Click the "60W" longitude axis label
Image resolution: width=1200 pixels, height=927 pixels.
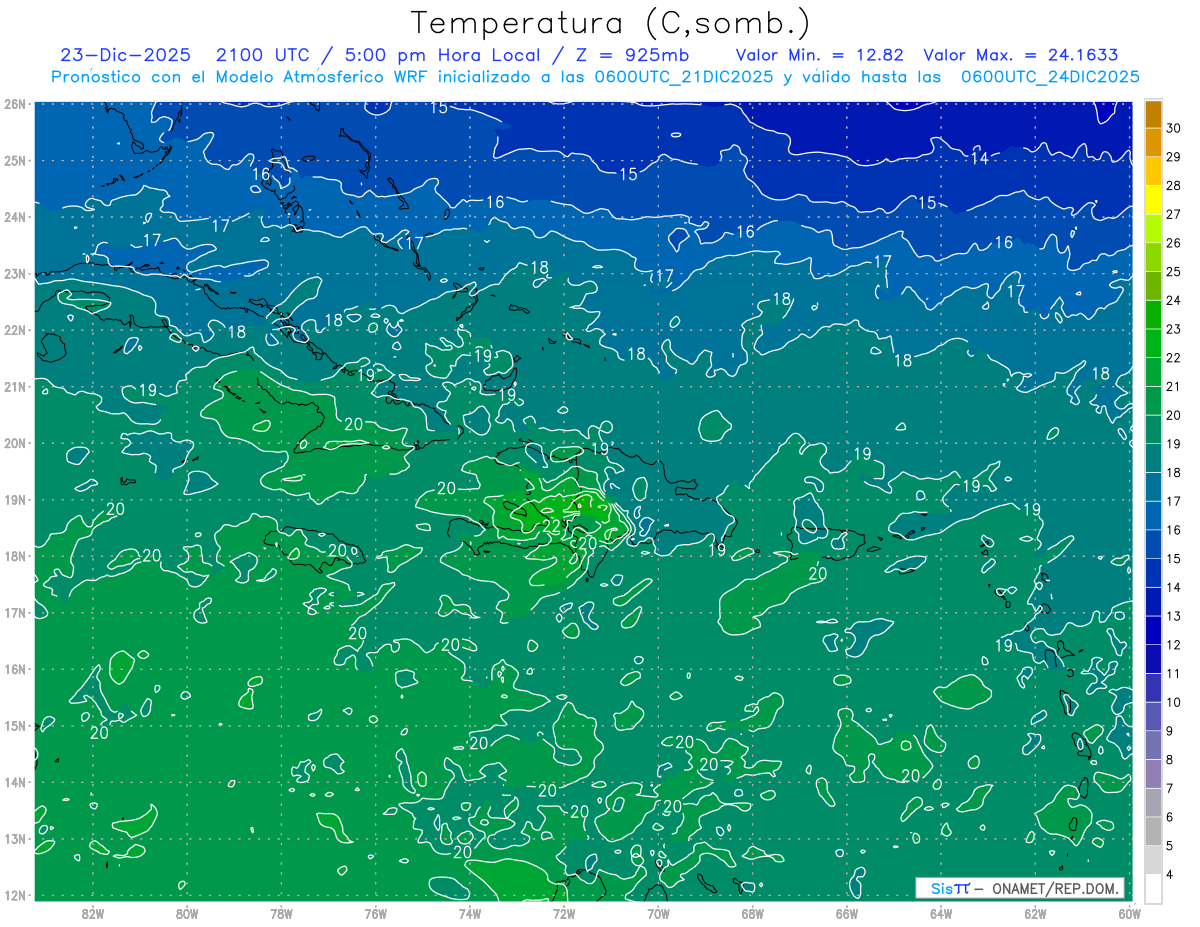[1130, 913]
